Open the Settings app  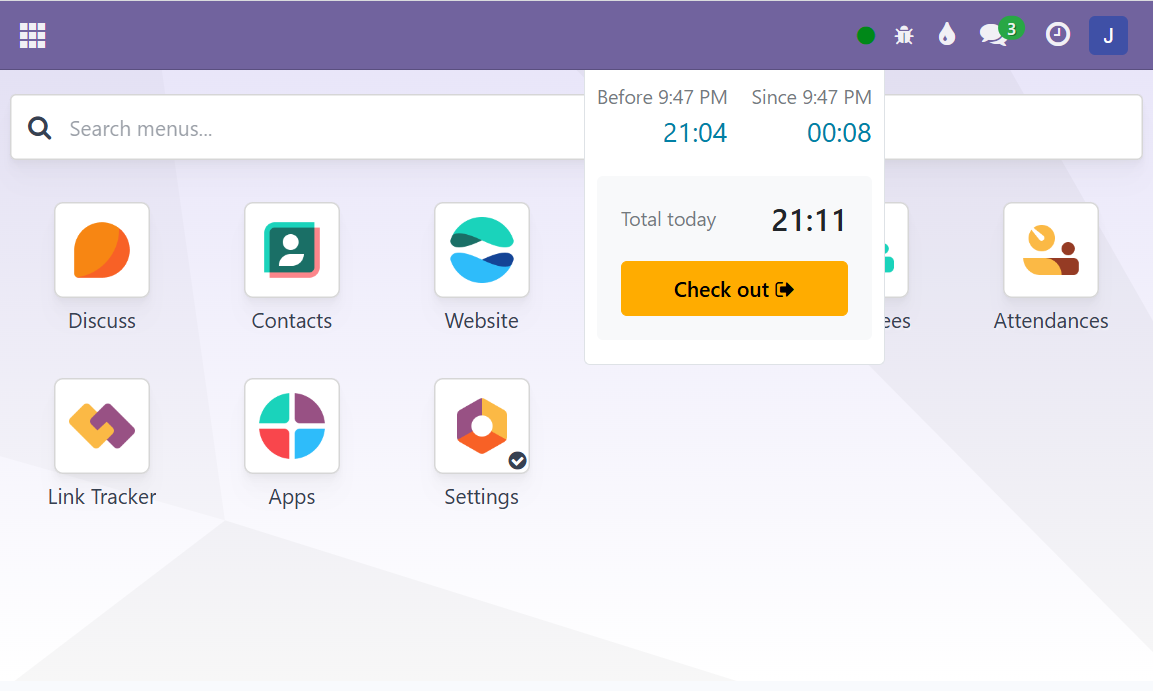tap(481, 425)
